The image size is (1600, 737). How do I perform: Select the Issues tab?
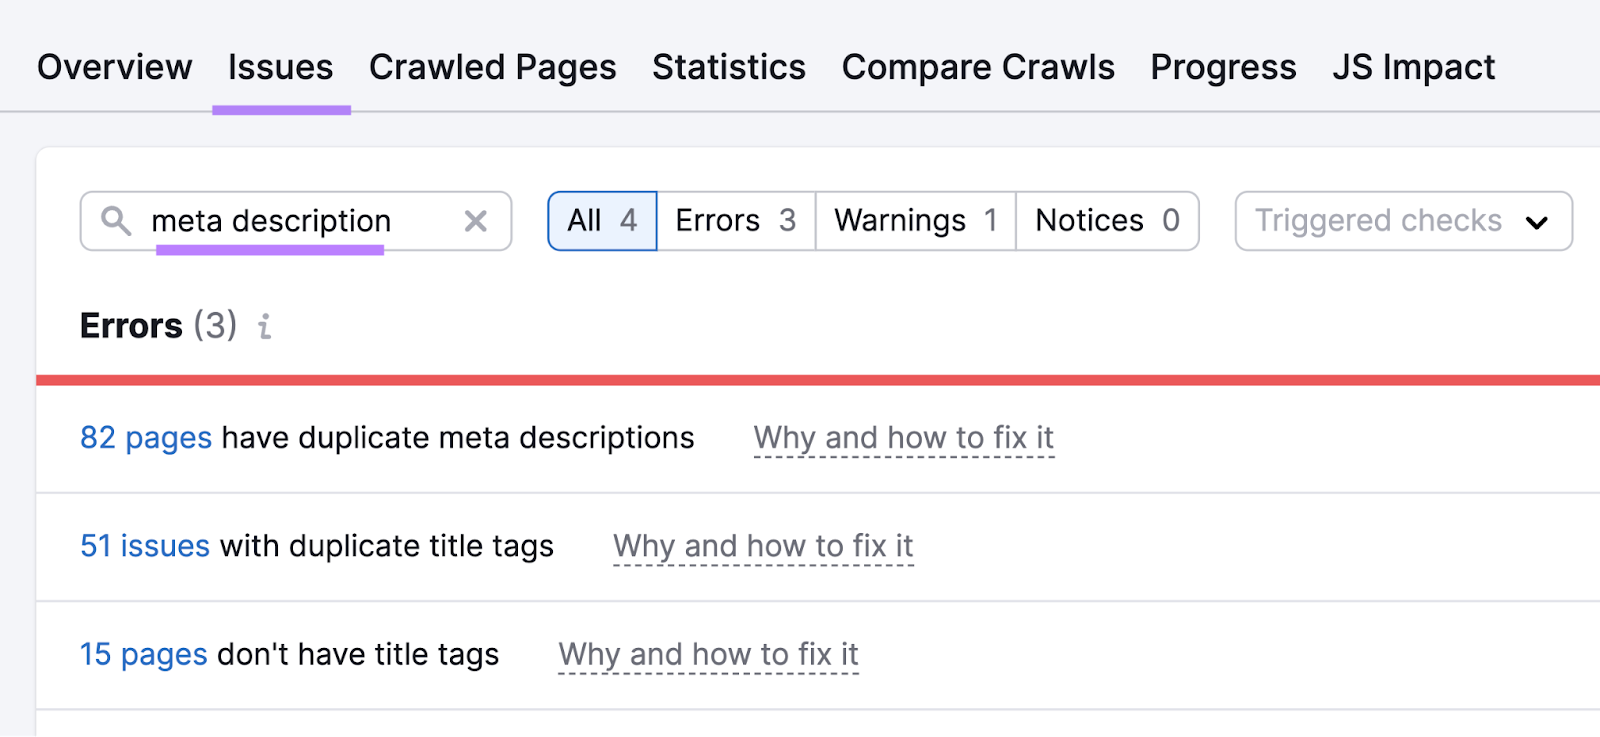click(281, 67)
